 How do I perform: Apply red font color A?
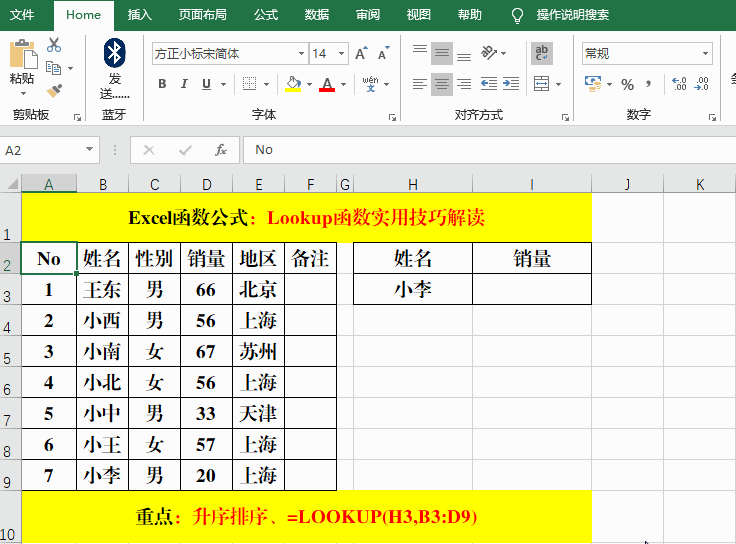pos(327,84)
